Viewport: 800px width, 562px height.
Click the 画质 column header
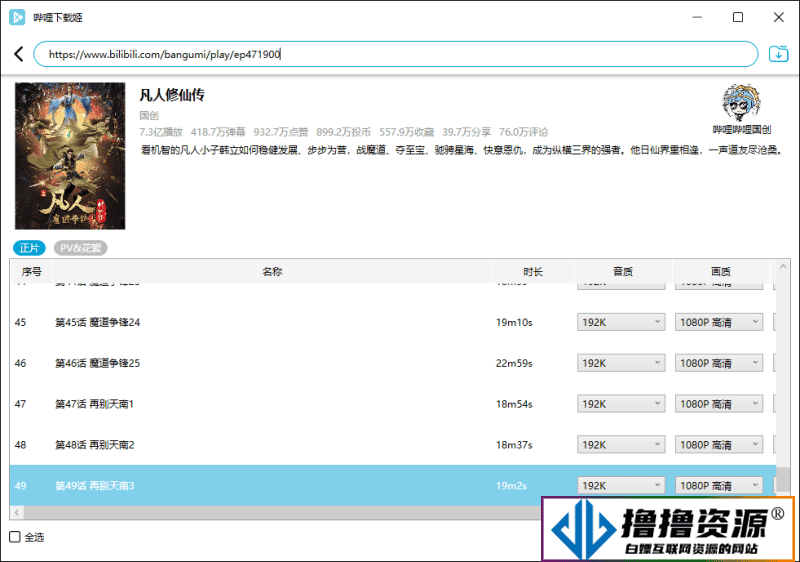[721, 271]
